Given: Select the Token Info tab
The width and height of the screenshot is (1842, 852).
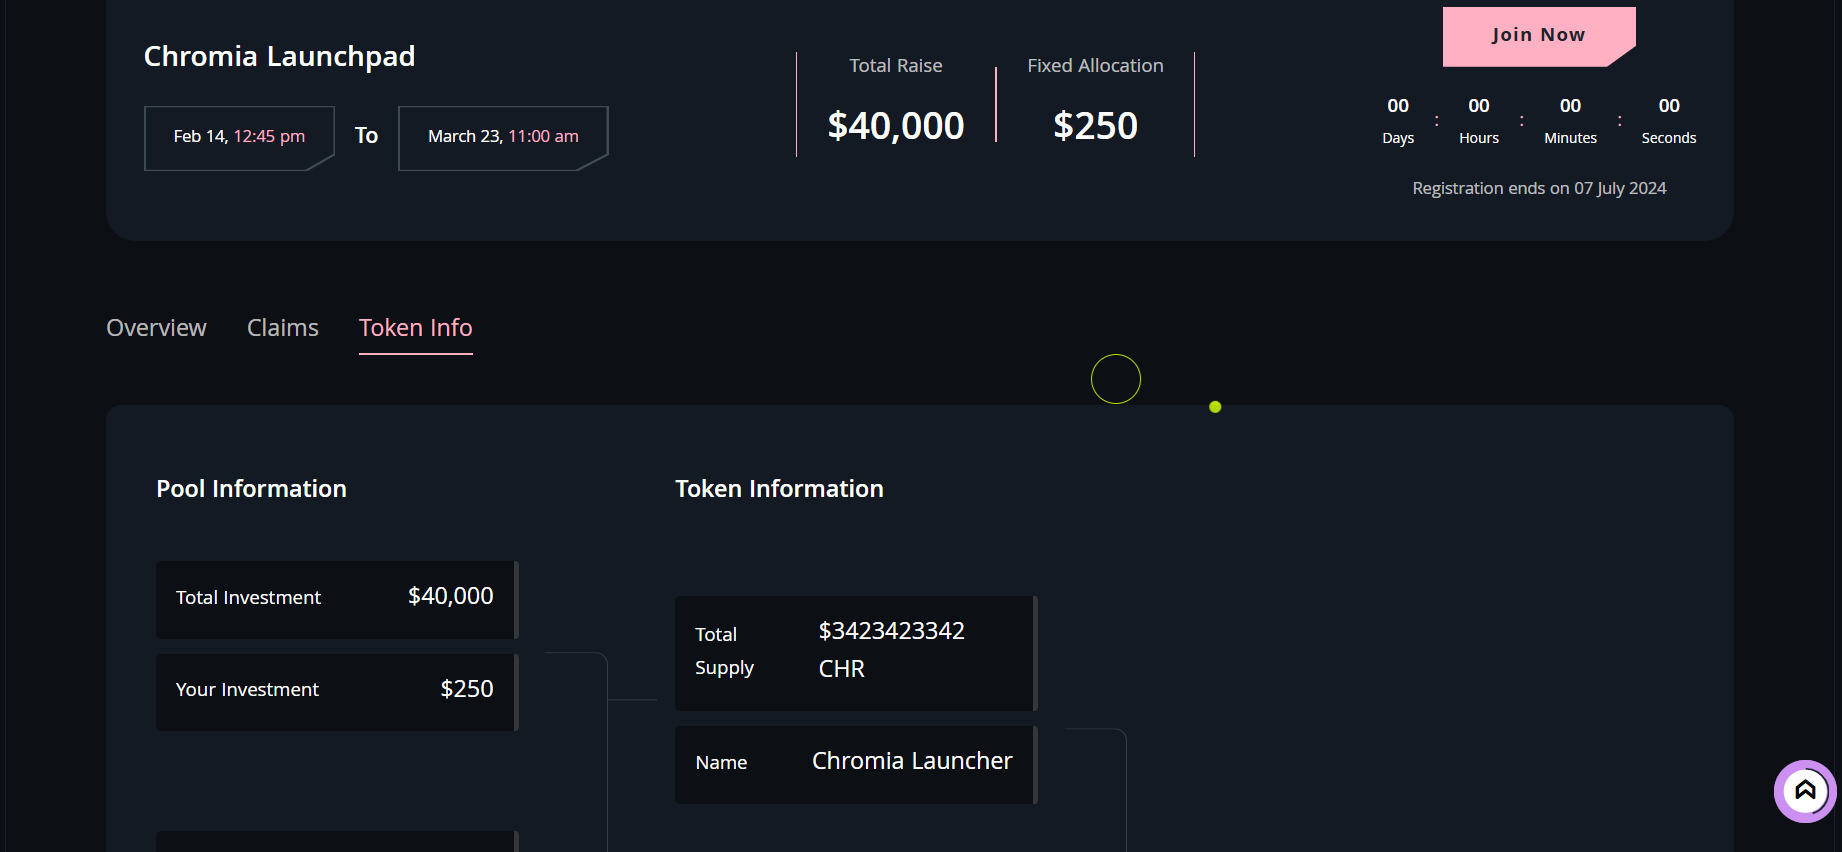Looking at the screenshot, I should 415,328.
